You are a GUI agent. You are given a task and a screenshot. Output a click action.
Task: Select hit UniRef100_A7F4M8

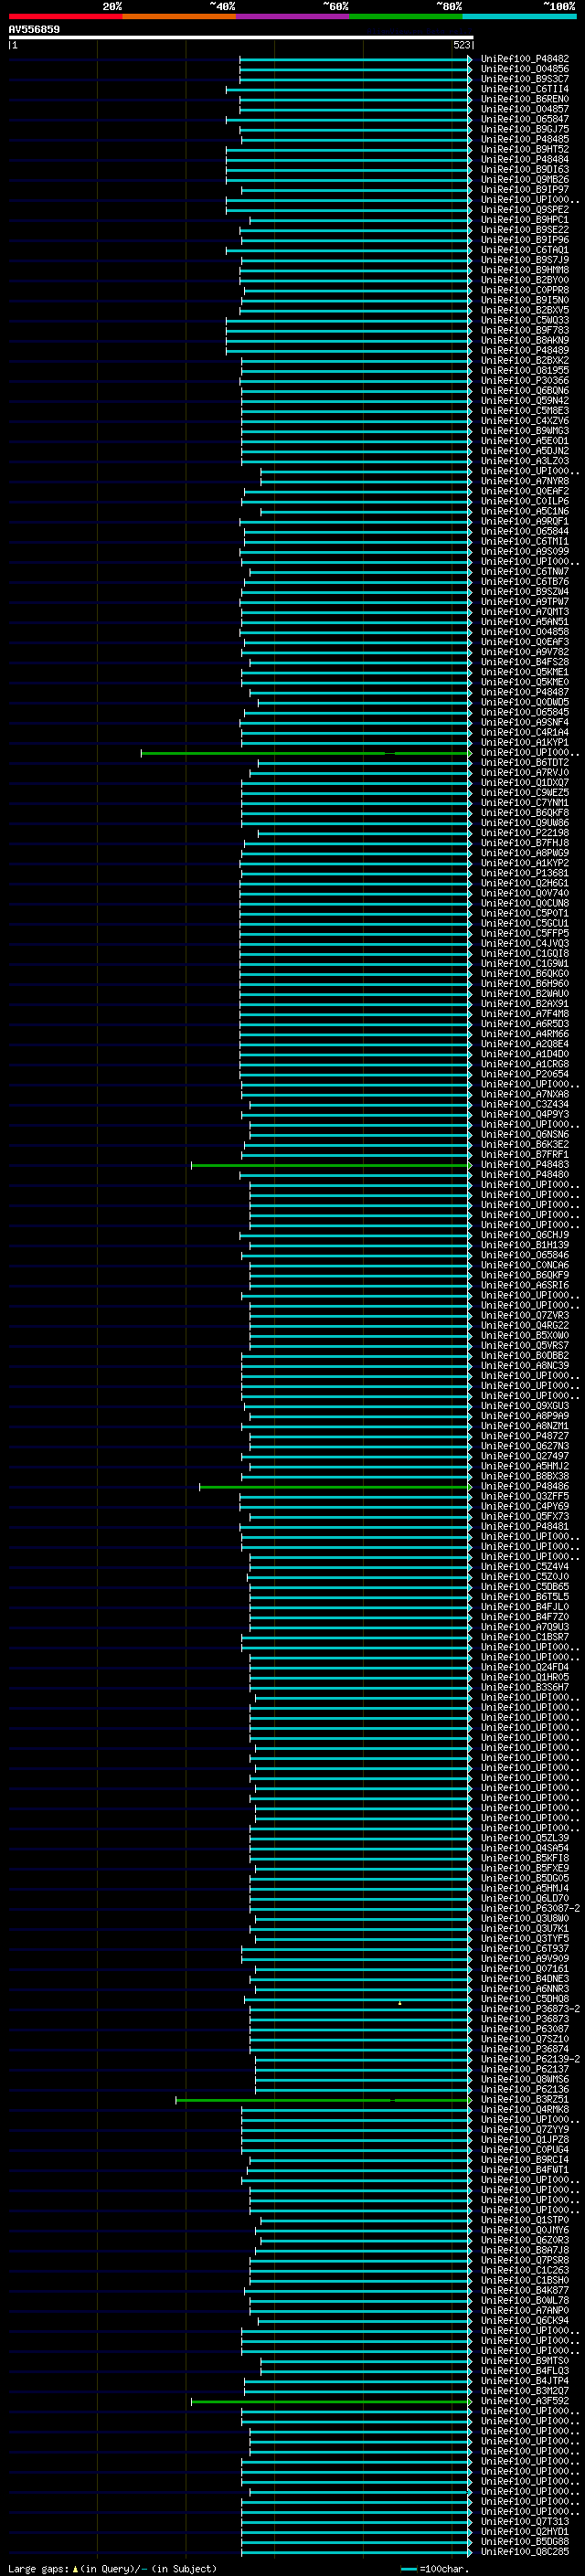pos(524,1014)
